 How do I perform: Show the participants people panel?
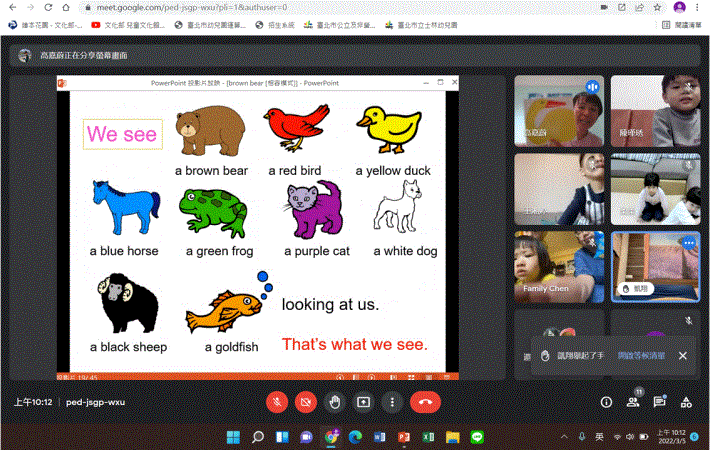click(633, 402)
